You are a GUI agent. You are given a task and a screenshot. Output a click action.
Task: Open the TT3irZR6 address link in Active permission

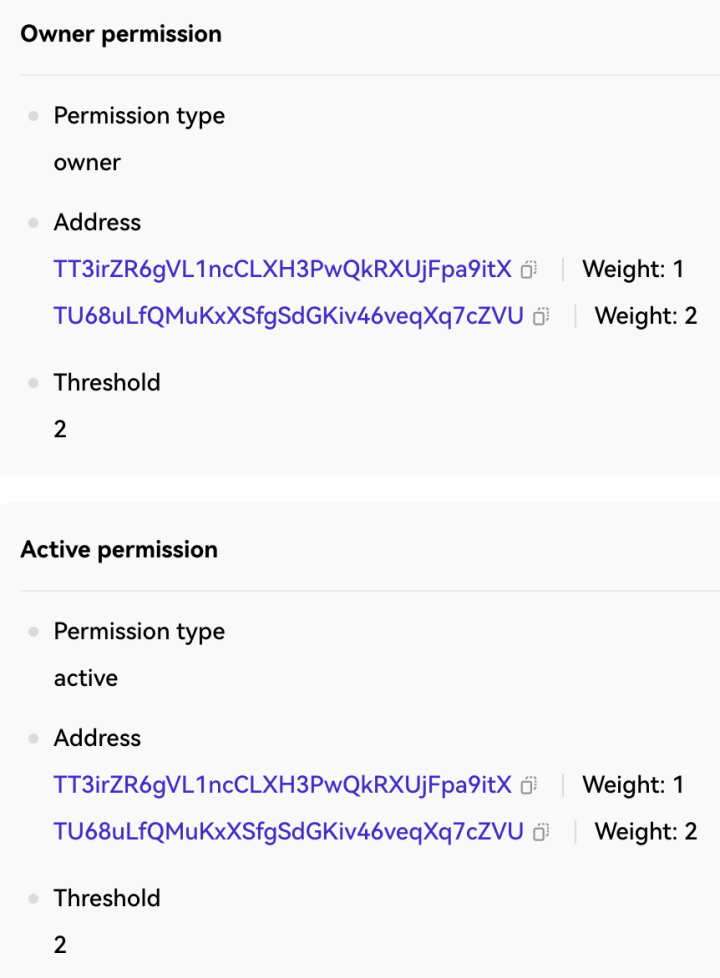282,785
